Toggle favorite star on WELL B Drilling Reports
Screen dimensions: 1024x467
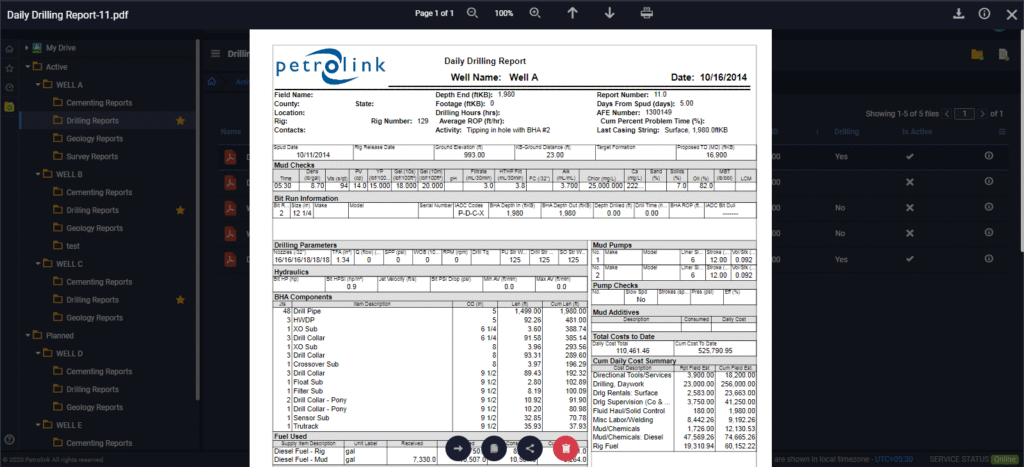tap(180, 211)
